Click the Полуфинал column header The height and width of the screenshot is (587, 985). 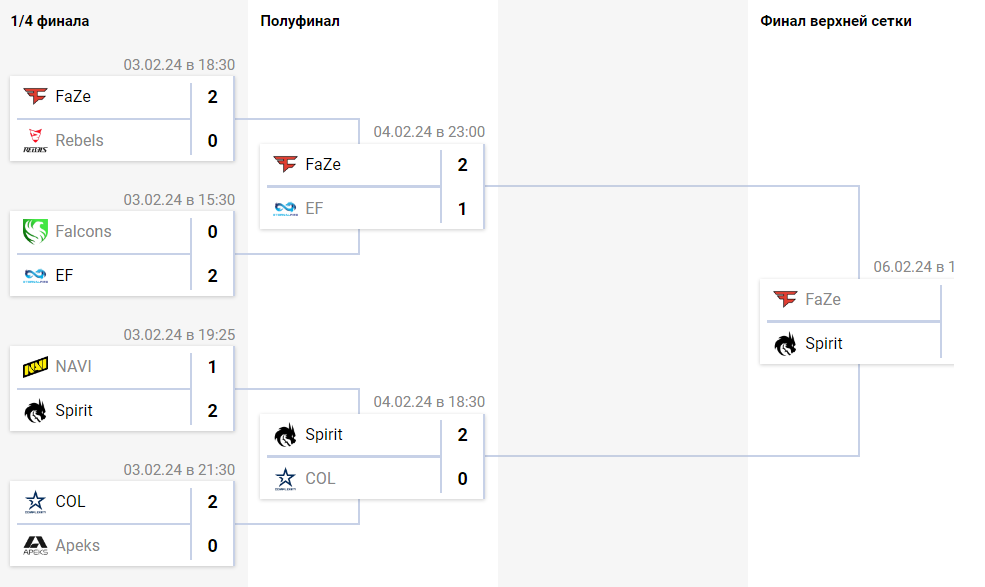[300, 21]
